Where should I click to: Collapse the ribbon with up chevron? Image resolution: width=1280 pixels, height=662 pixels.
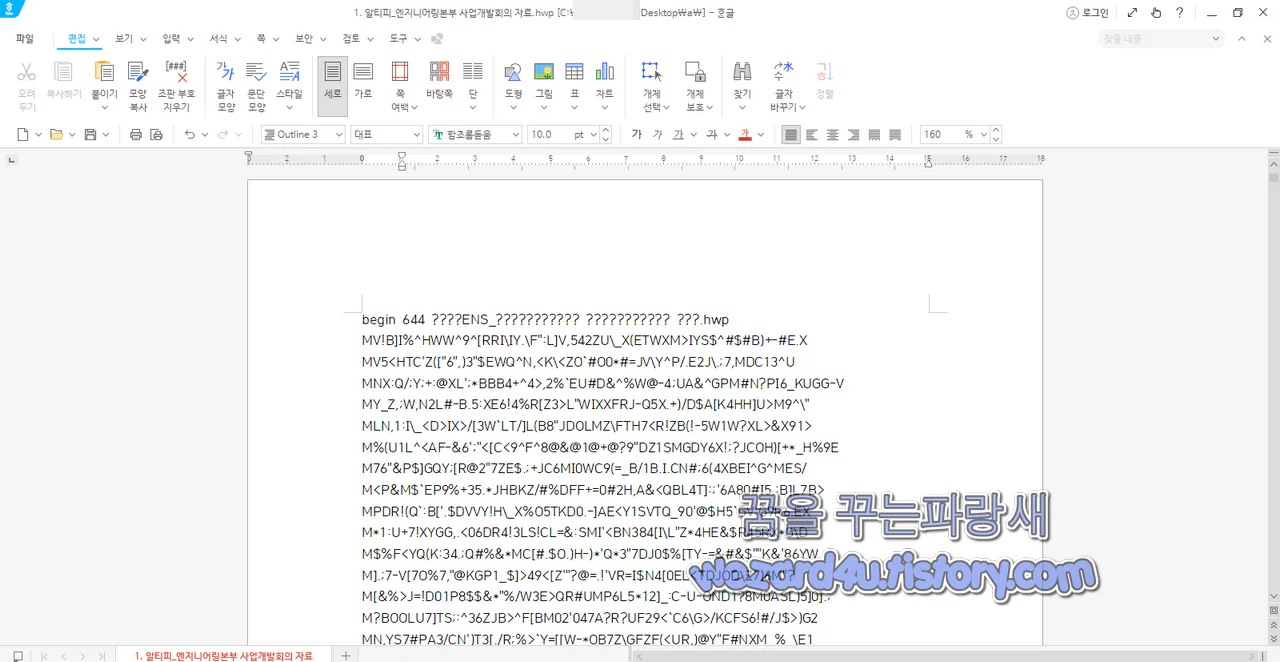[x=1241, y=38]
